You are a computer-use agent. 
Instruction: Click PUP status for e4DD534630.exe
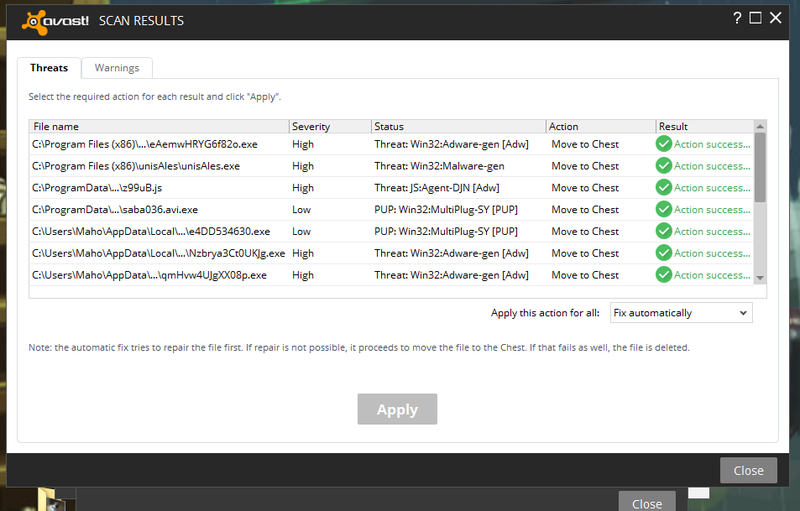tap(446, 232)
